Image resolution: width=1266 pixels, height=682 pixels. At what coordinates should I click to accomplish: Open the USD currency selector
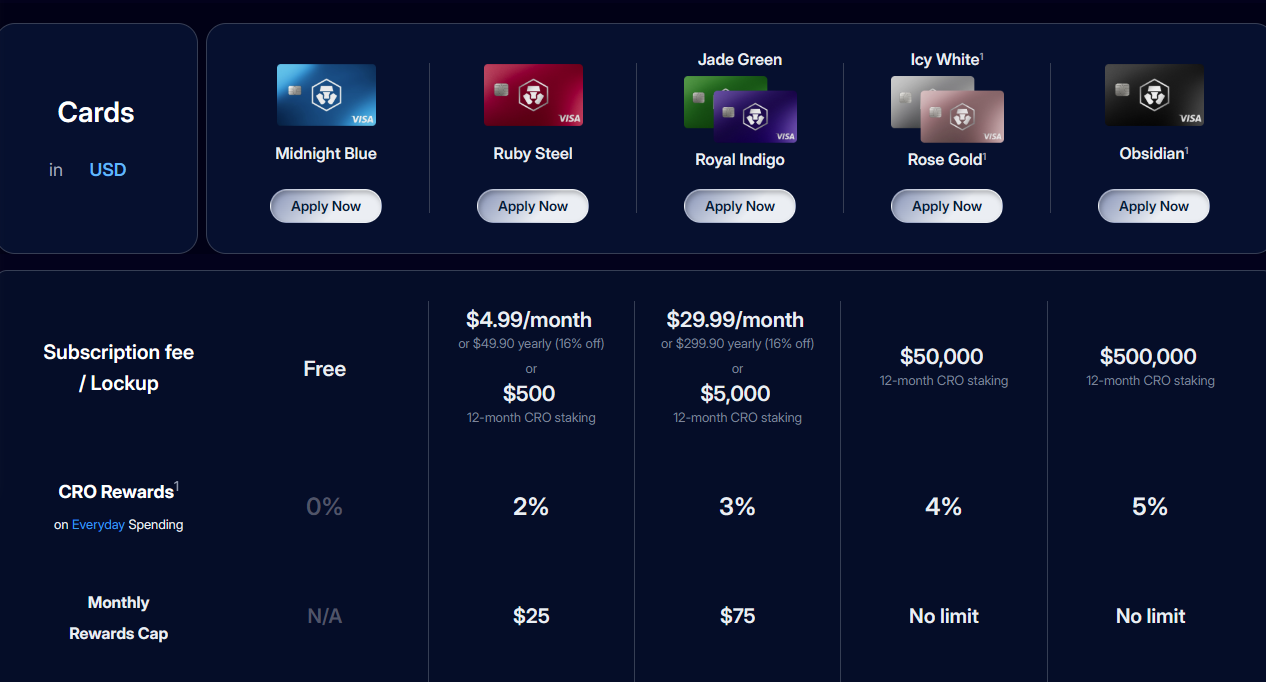click(x=107, y=169)
